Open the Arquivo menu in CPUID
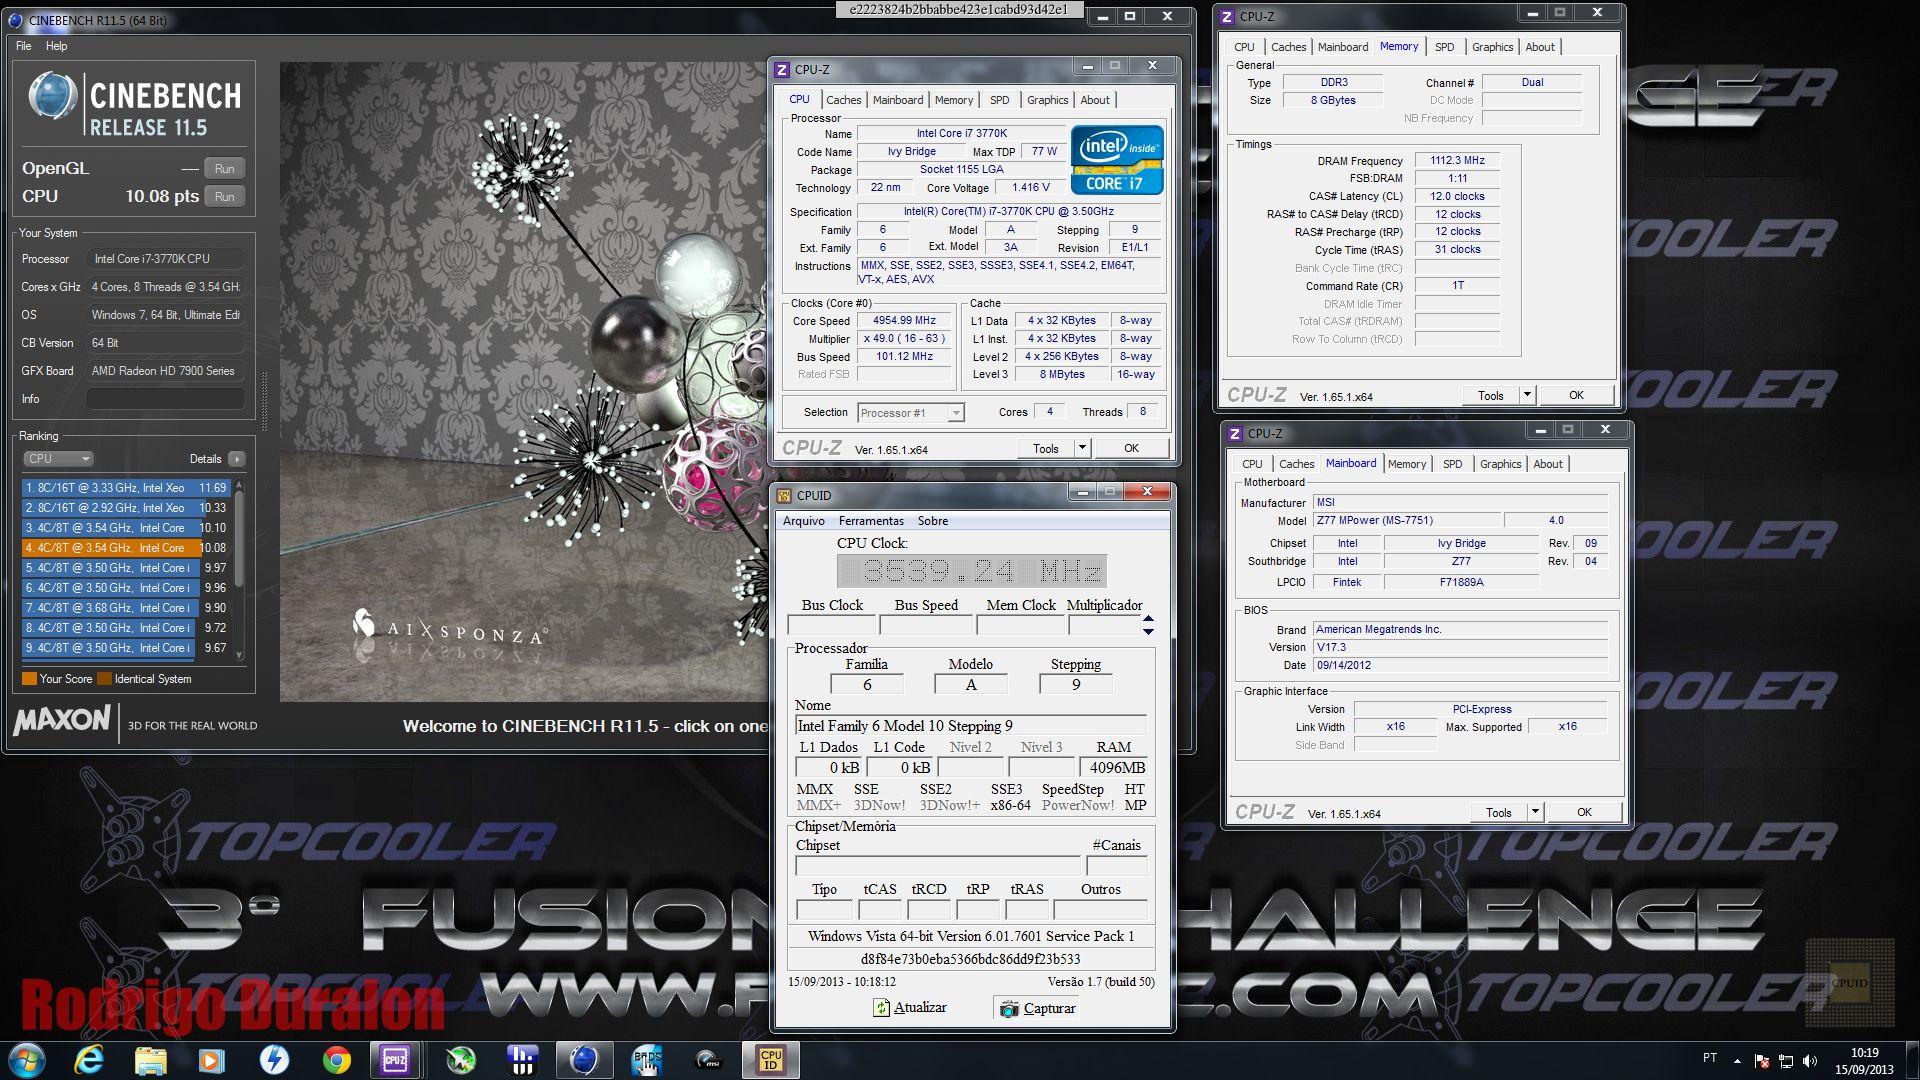The width and height of the screenshot is (1920, 1080). pyautogui.click(x=804, y=521)
